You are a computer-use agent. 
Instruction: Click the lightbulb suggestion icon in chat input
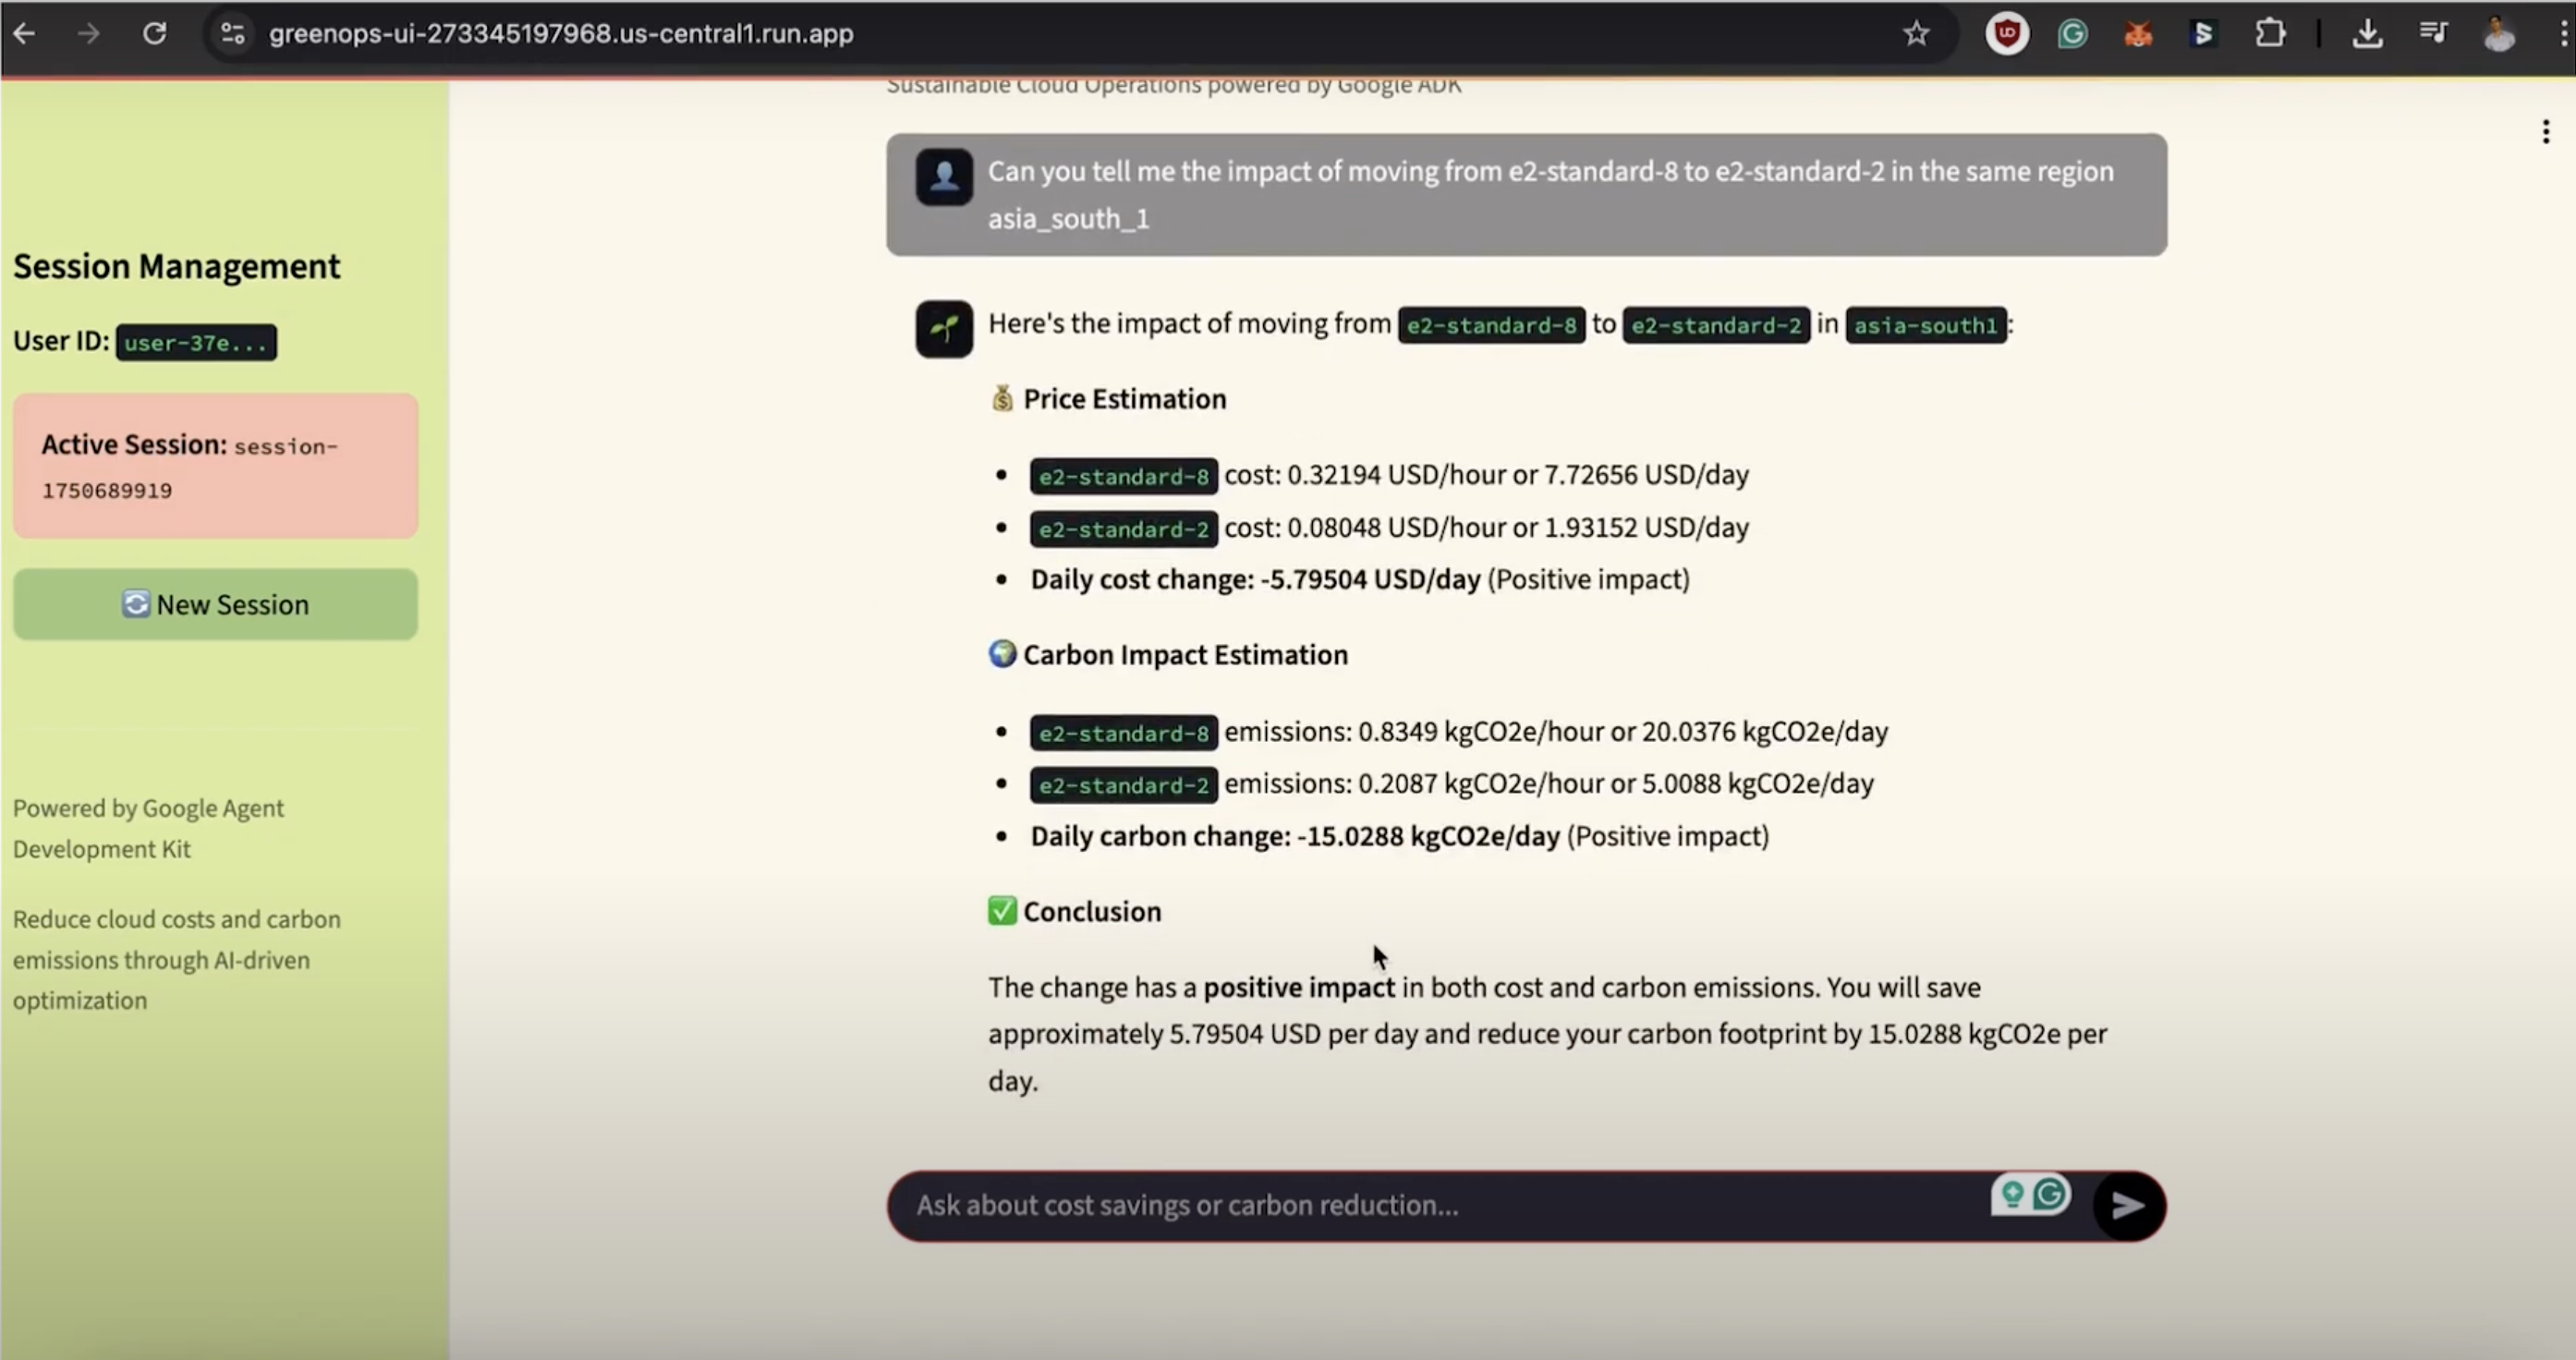pyautogui.click(x=2012, y=1194)
